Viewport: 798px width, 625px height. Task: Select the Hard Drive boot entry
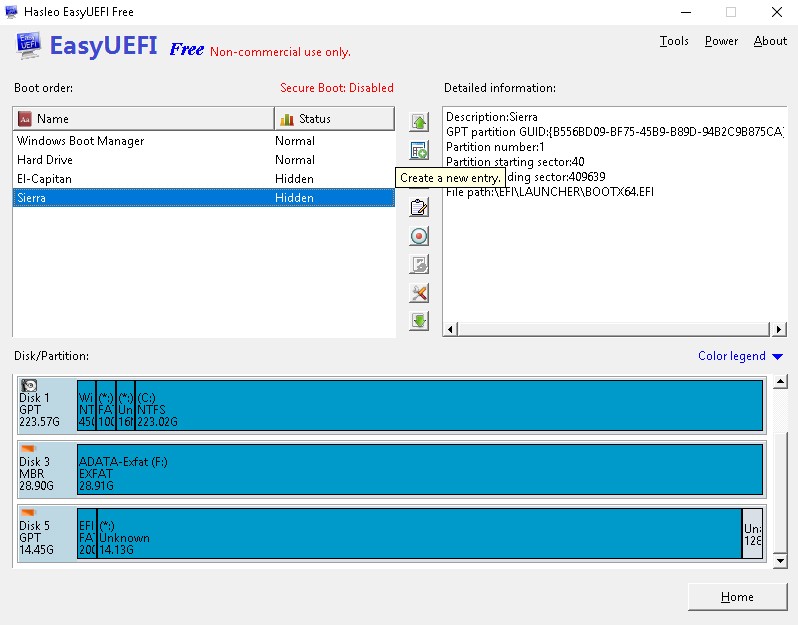click(x=204, y=160)
